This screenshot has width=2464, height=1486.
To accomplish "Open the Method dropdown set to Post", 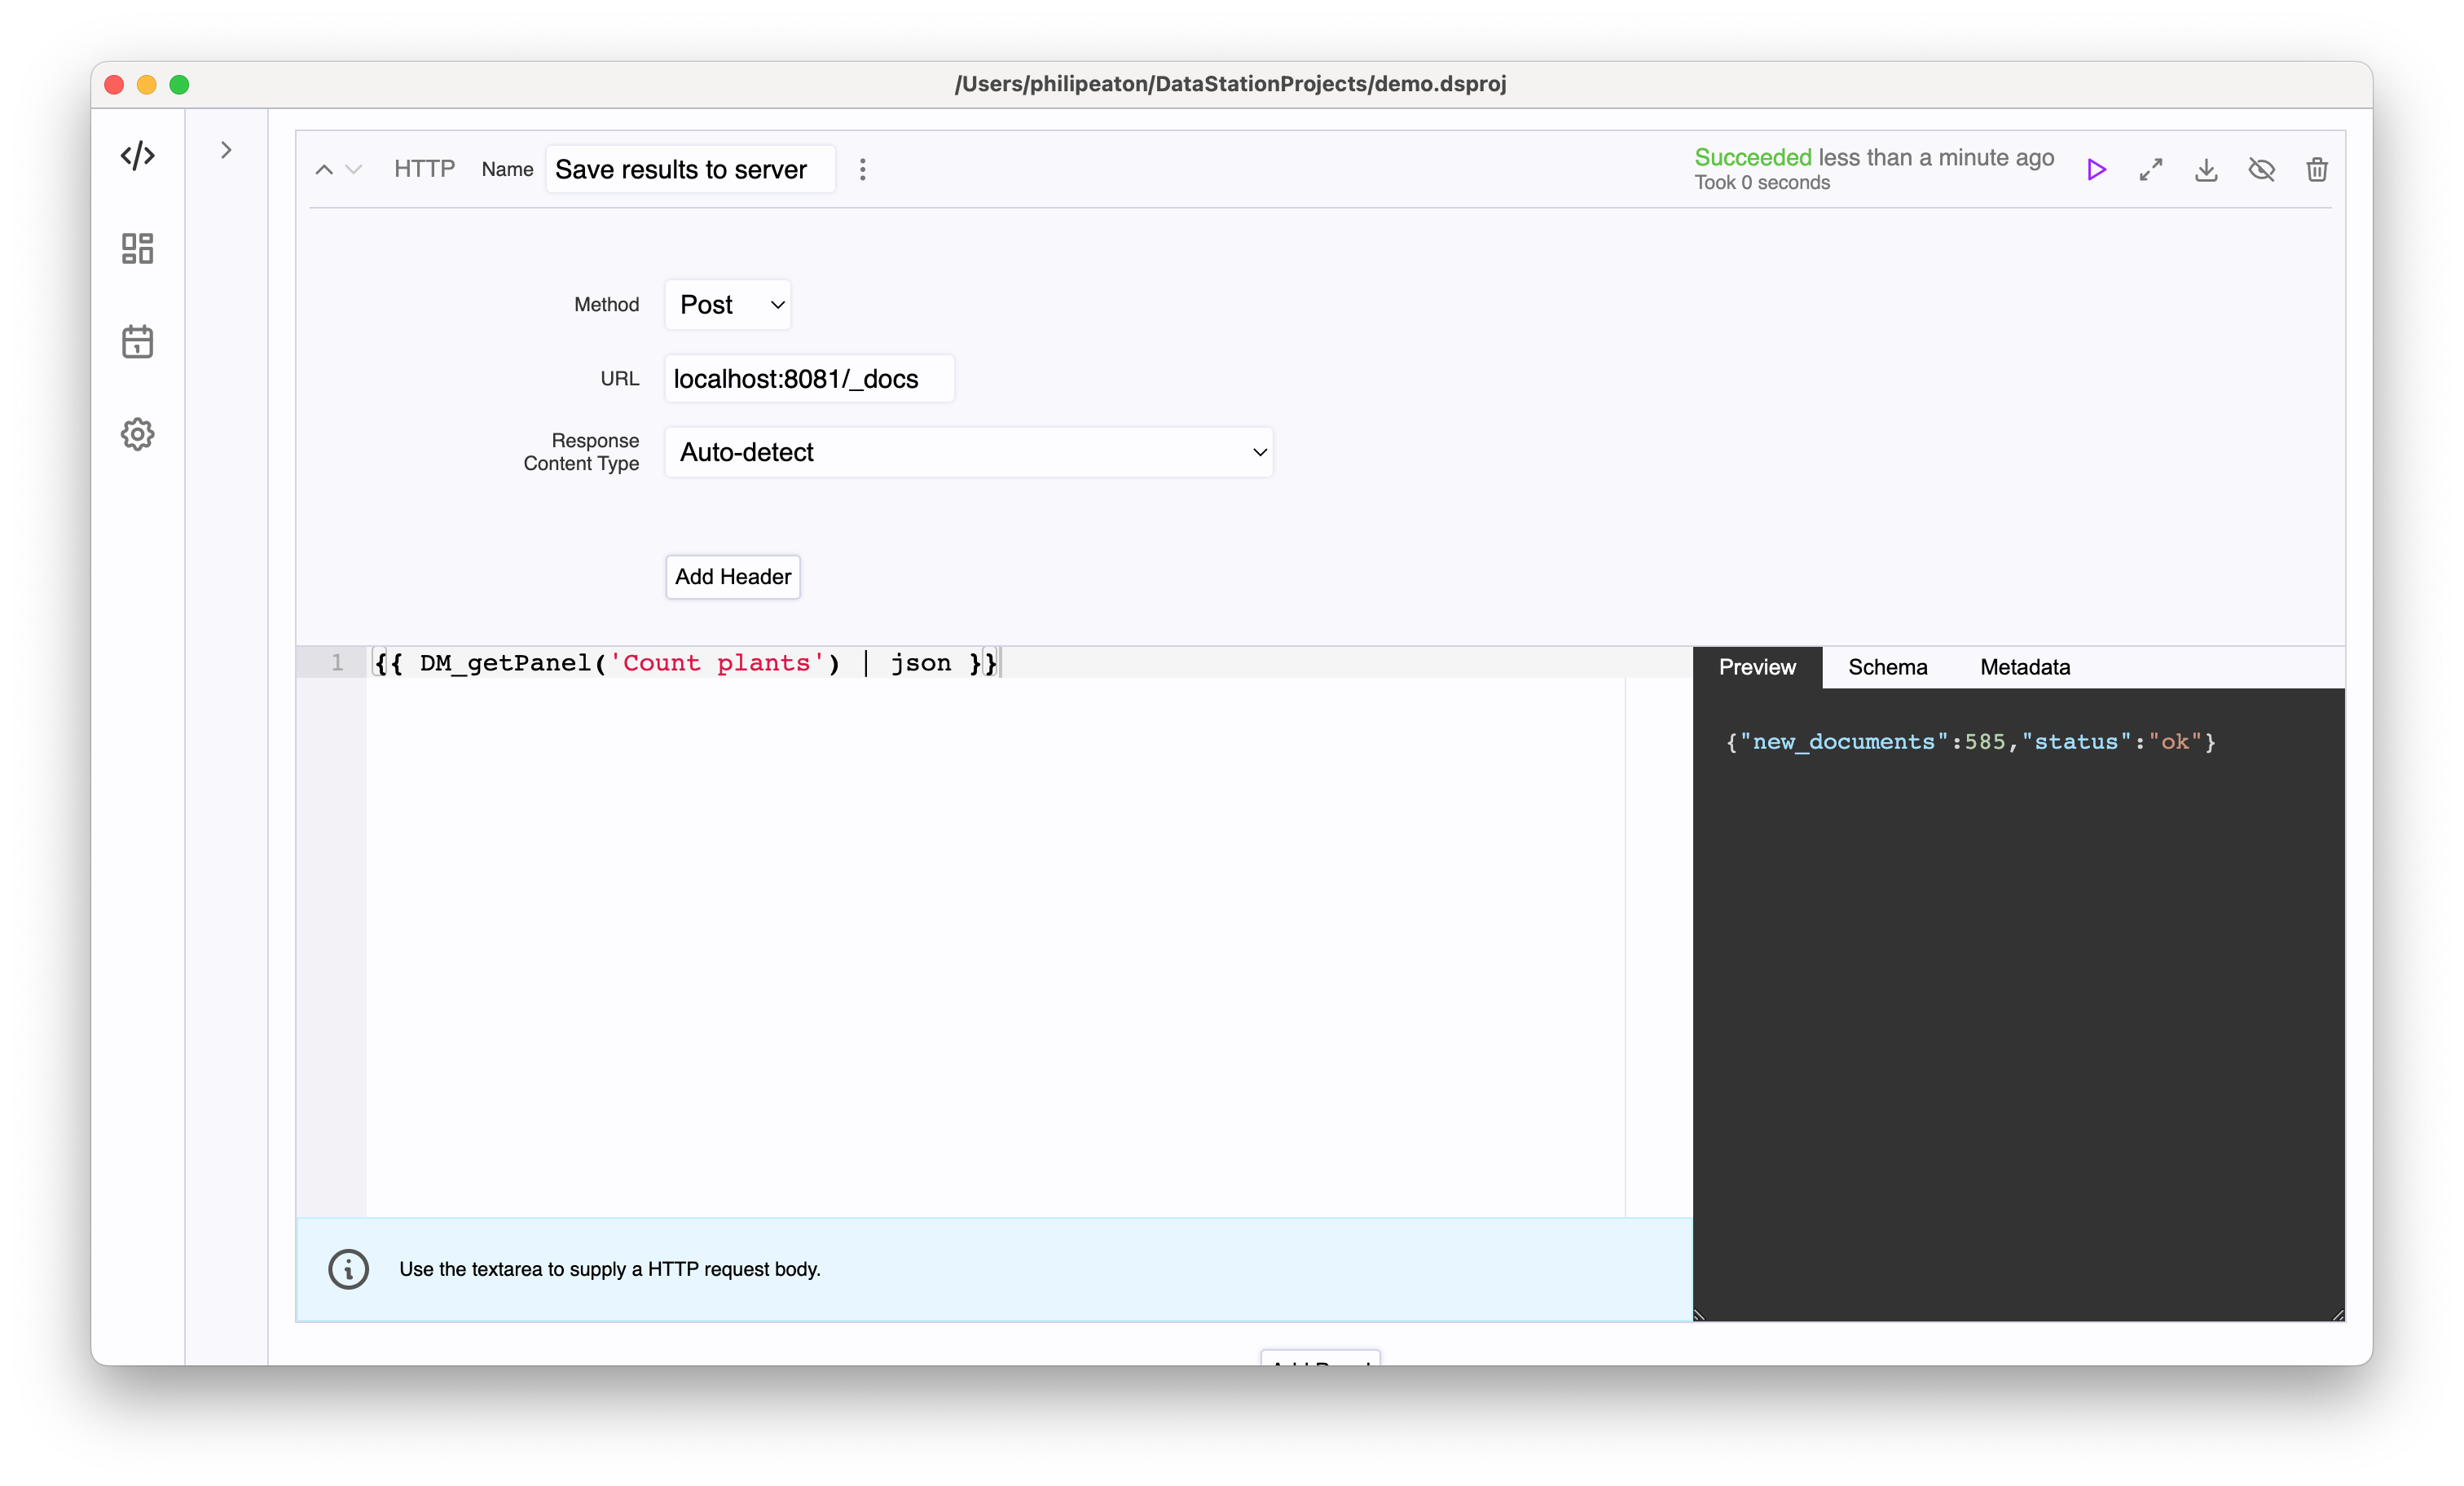I will tap(728, 305).
